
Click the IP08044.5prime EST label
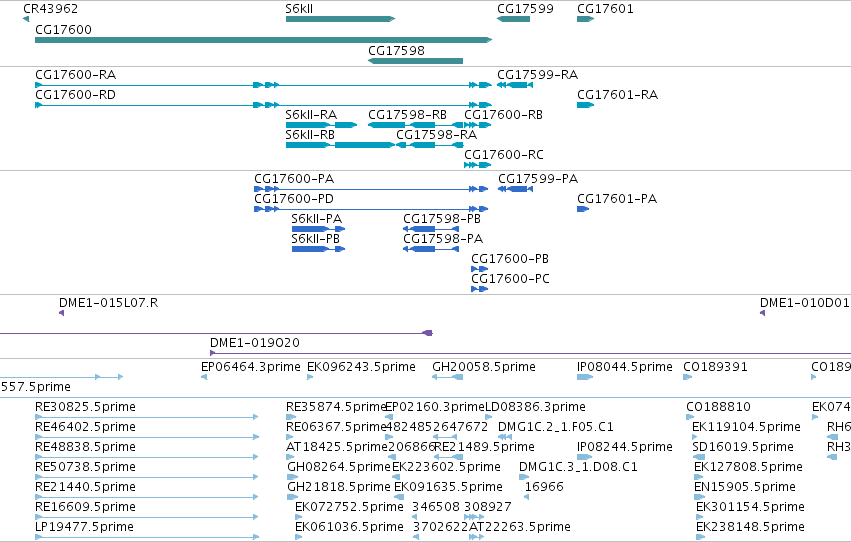coord(625,367)
